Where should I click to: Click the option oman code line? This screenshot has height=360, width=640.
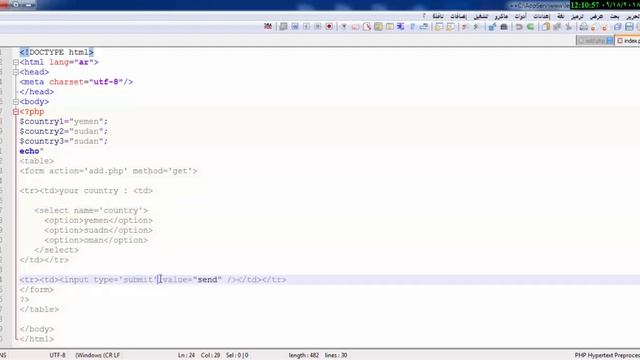96,240
